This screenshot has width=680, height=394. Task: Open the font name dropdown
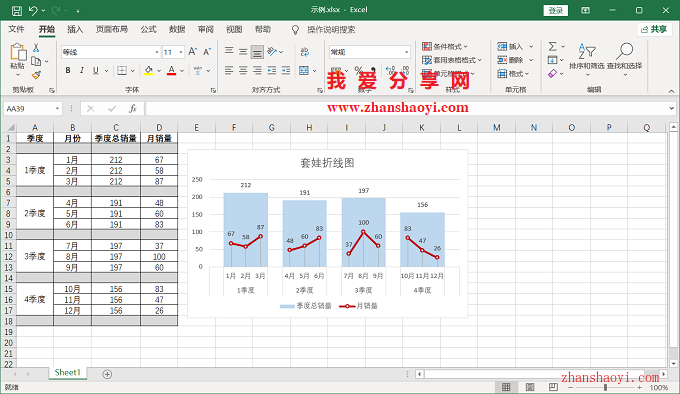(x=157, y=52)
